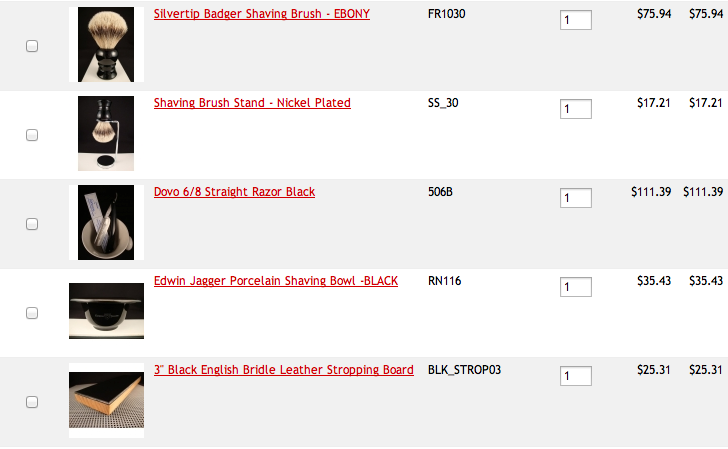Focus quantity field for item 506B
The image size is (728, 449).
click(x=576, y=198)
